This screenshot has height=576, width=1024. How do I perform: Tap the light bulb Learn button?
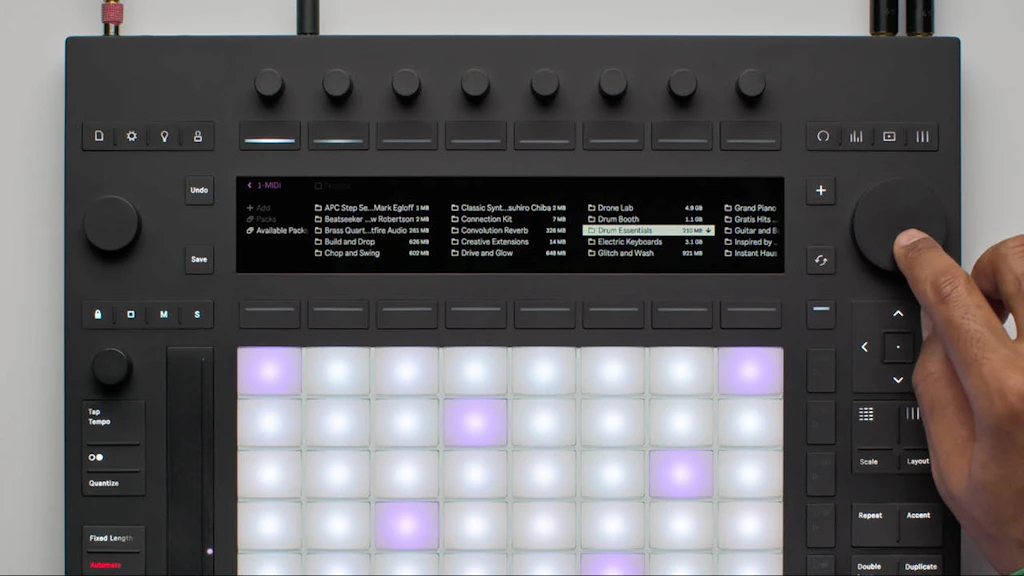coord(165,136)
